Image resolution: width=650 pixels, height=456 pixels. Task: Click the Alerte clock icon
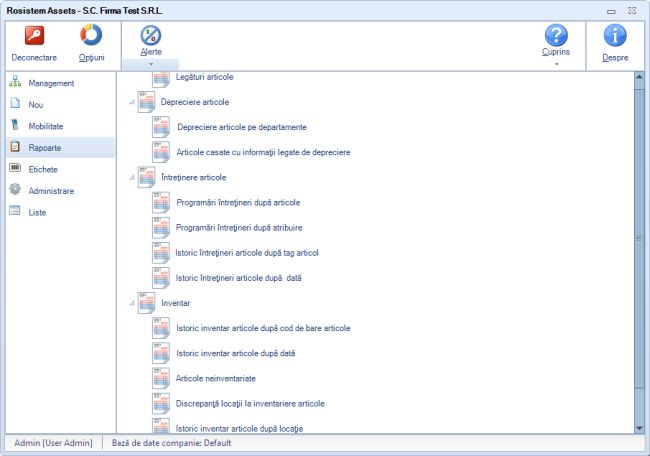coord(150,35)
